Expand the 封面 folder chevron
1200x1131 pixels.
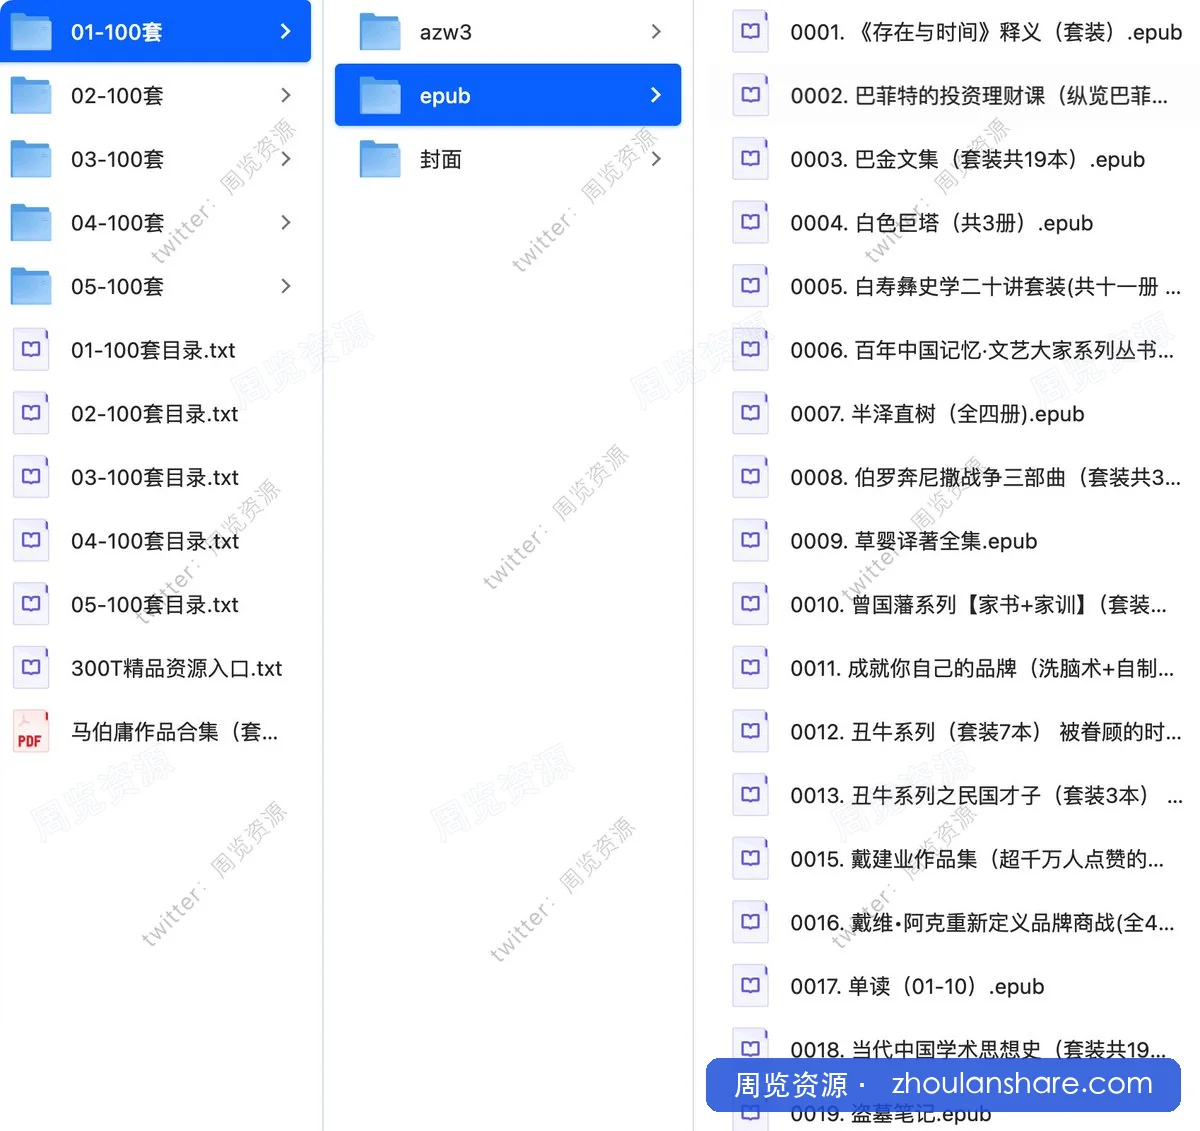pyautogui.click(x=655, y=159)
